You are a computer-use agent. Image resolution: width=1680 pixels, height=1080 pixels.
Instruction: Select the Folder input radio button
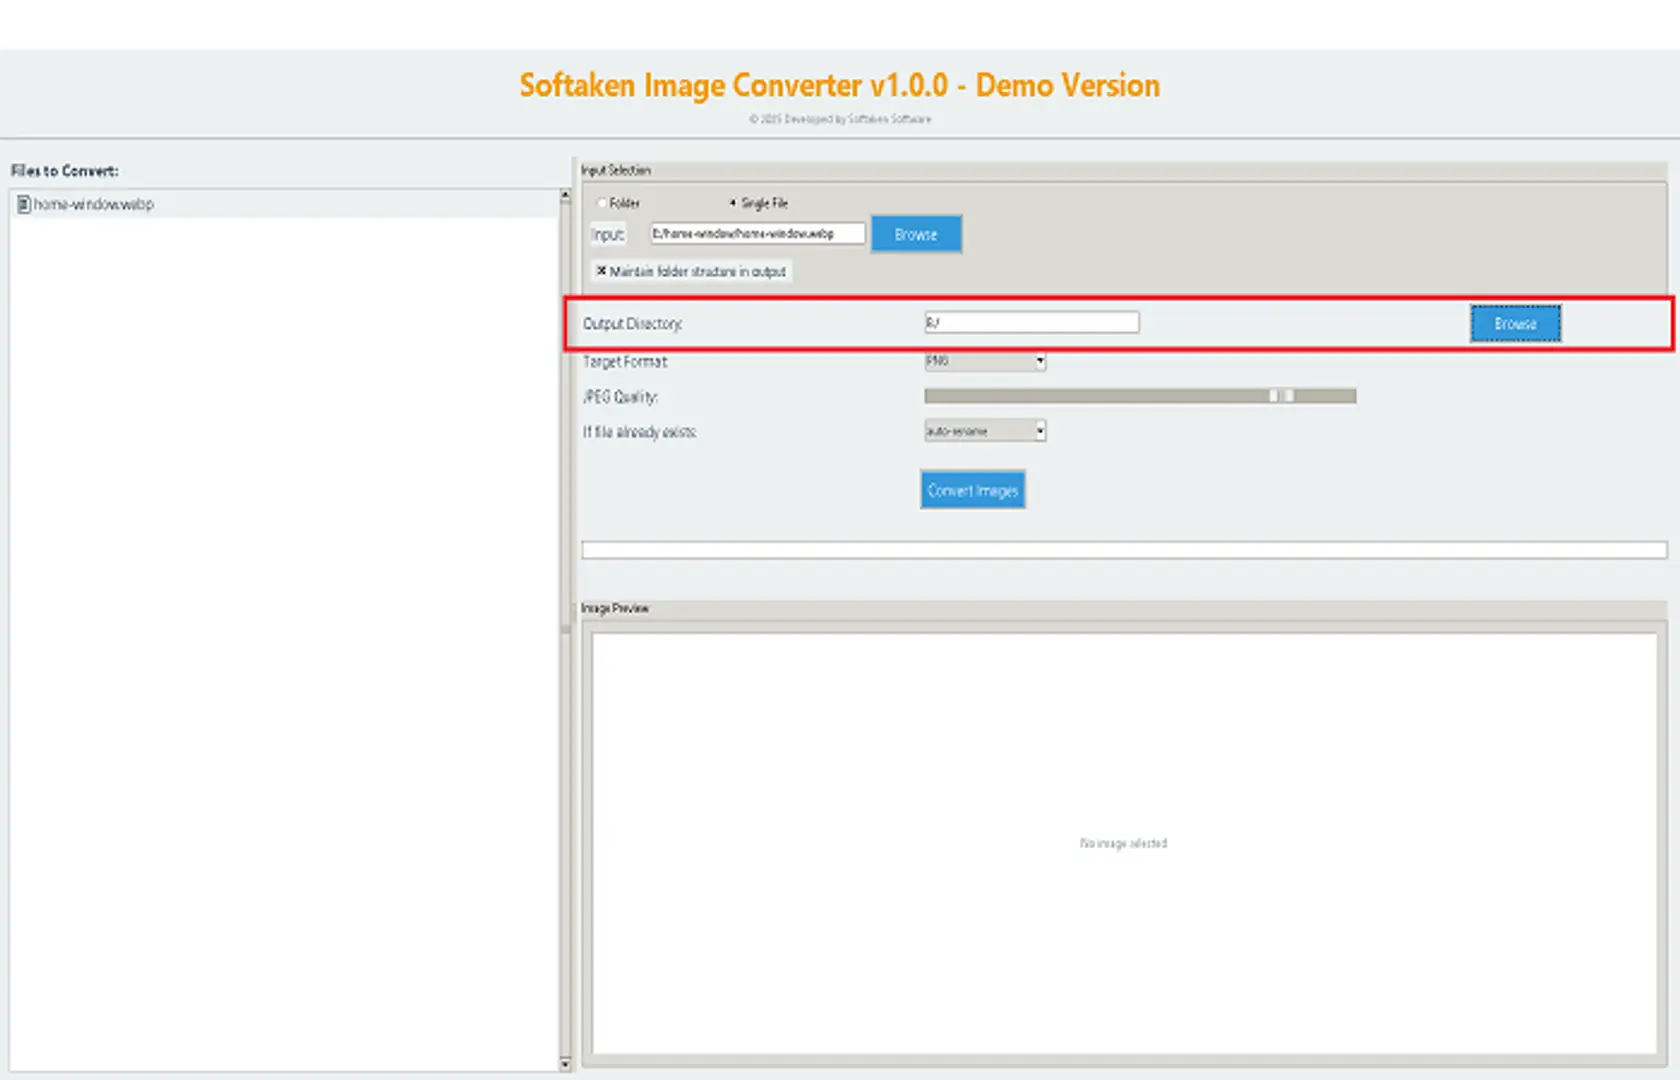(602, 203)
